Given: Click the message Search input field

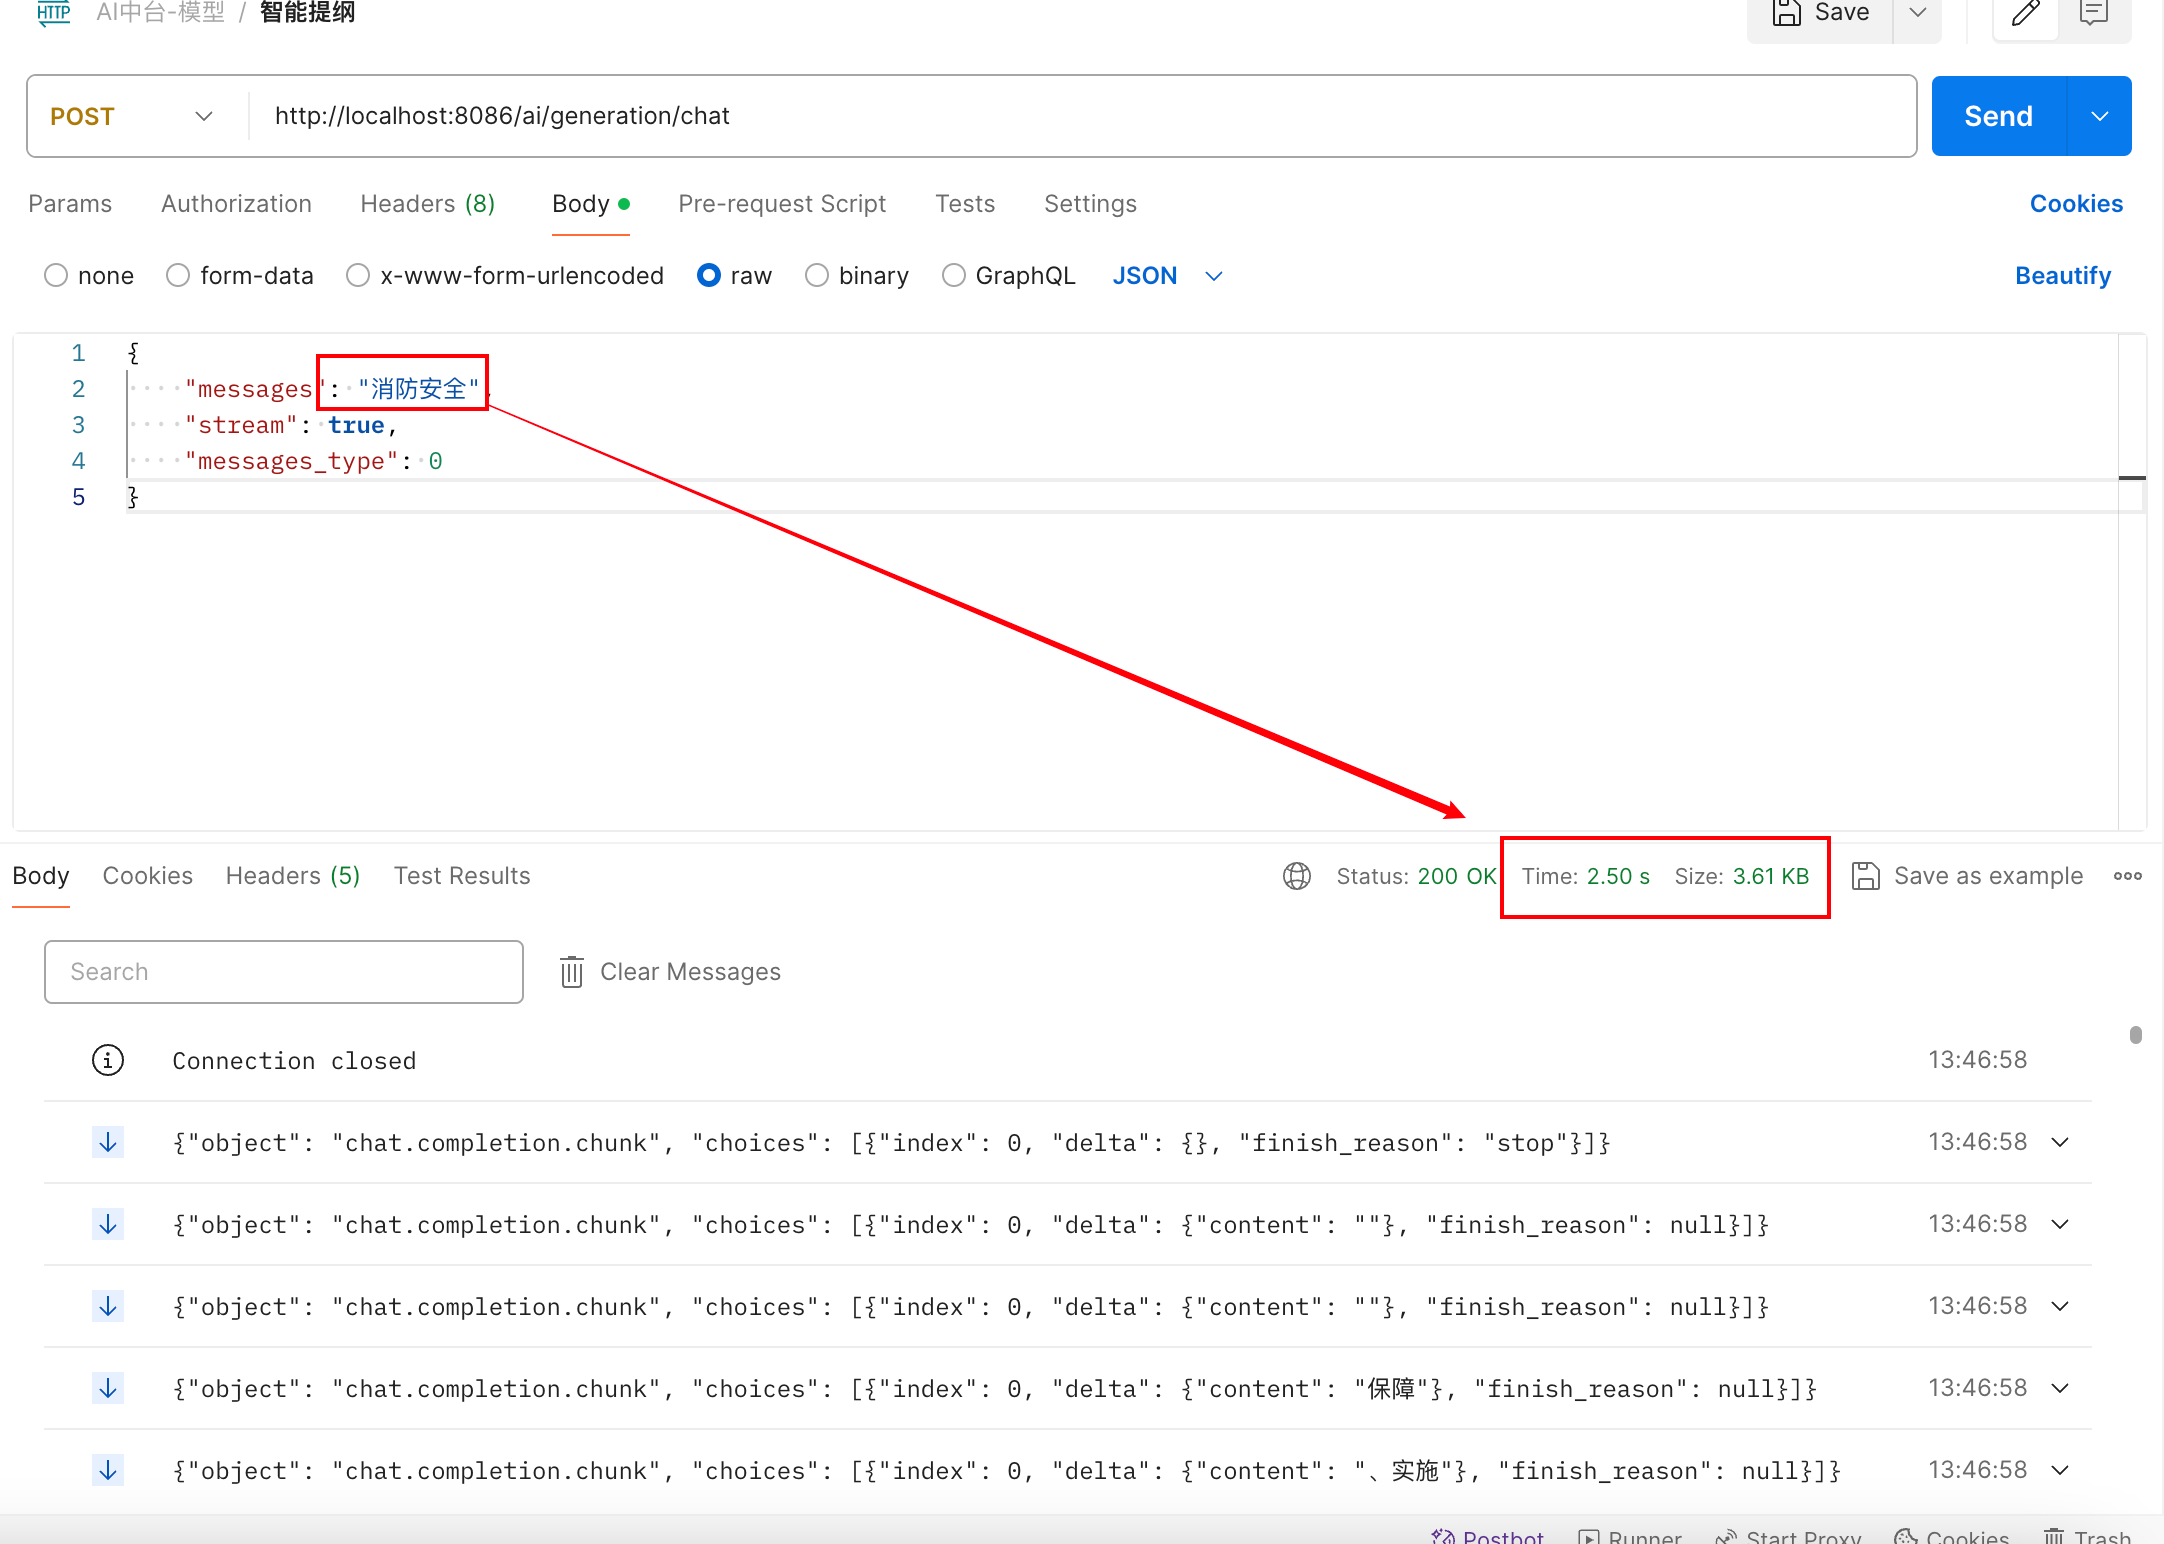Looking at the screenshot, I should 284,972.
